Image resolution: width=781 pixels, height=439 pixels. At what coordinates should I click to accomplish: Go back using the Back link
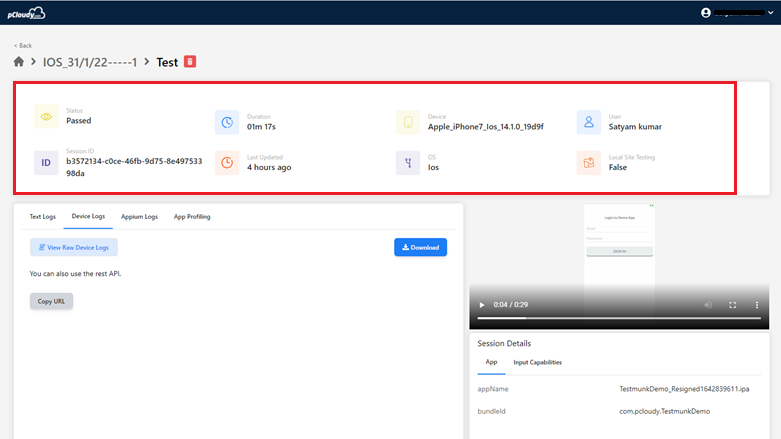point(23,45)
